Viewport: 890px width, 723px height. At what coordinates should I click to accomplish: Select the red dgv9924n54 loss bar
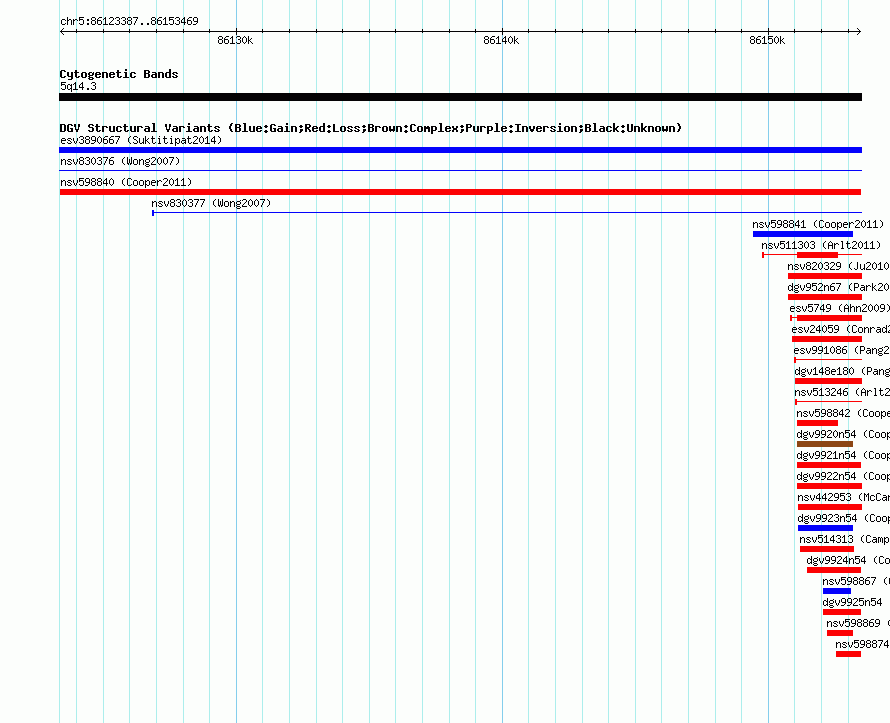(834, 570)
